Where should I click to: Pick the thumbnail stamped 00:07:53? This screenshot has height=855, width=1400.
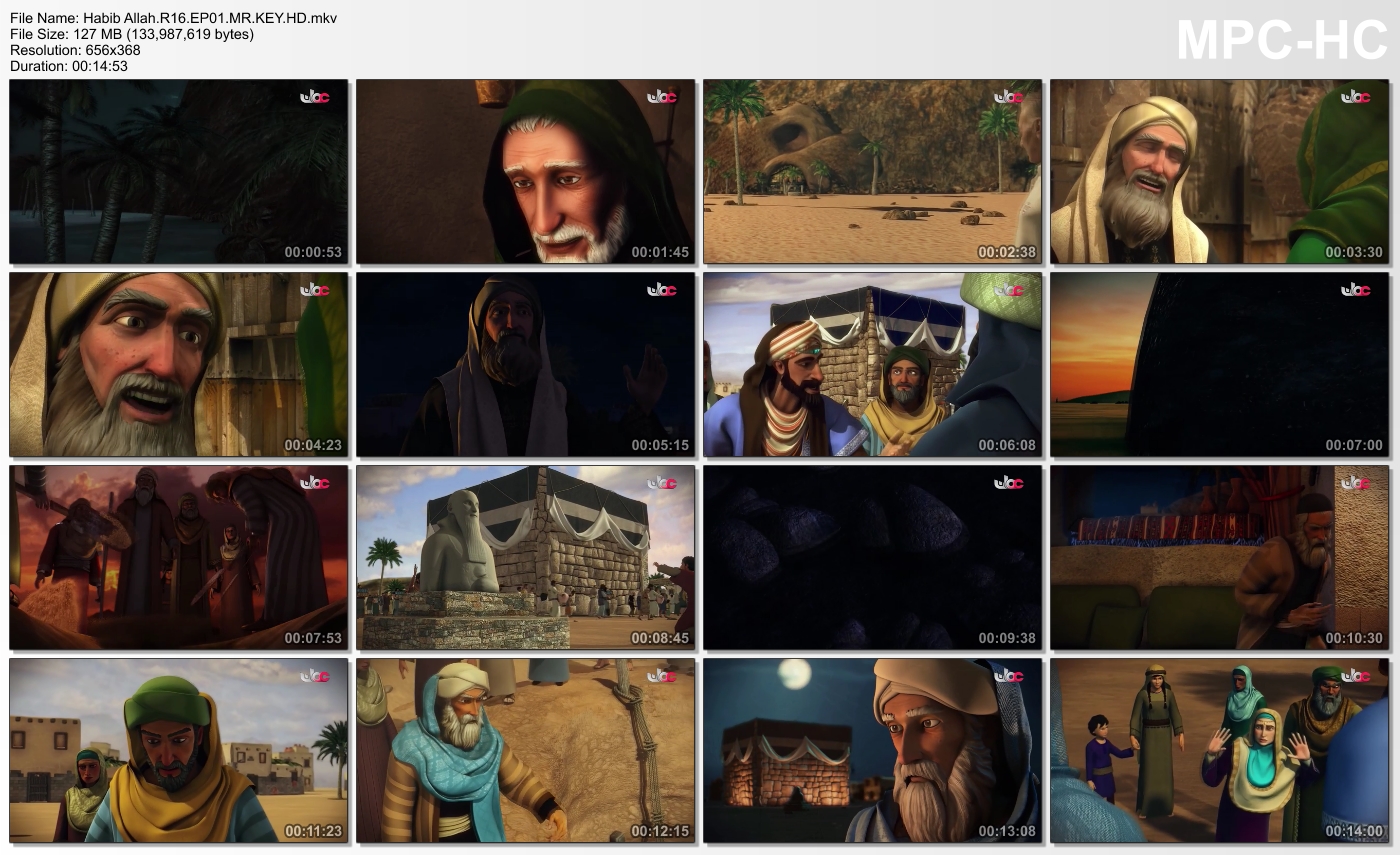179,558
